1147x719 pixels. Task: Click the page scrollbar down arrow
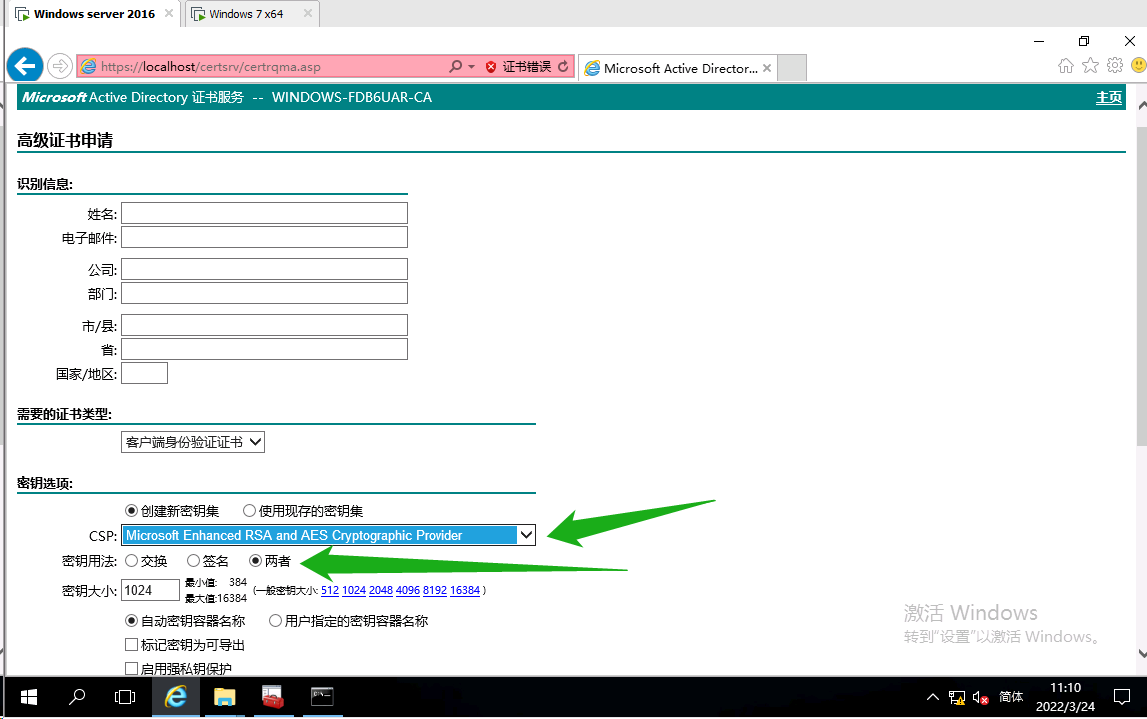coord(1142,654)
